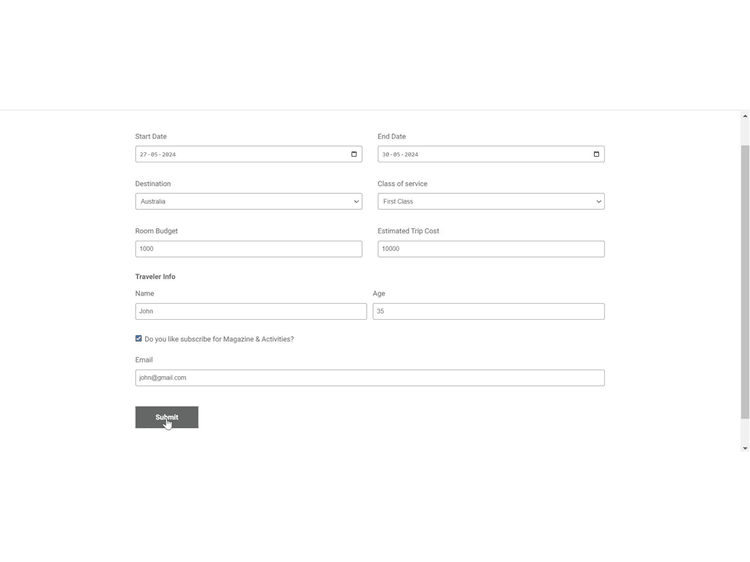
Task: Open the Class of service dropdown
Action: point(490,201)
